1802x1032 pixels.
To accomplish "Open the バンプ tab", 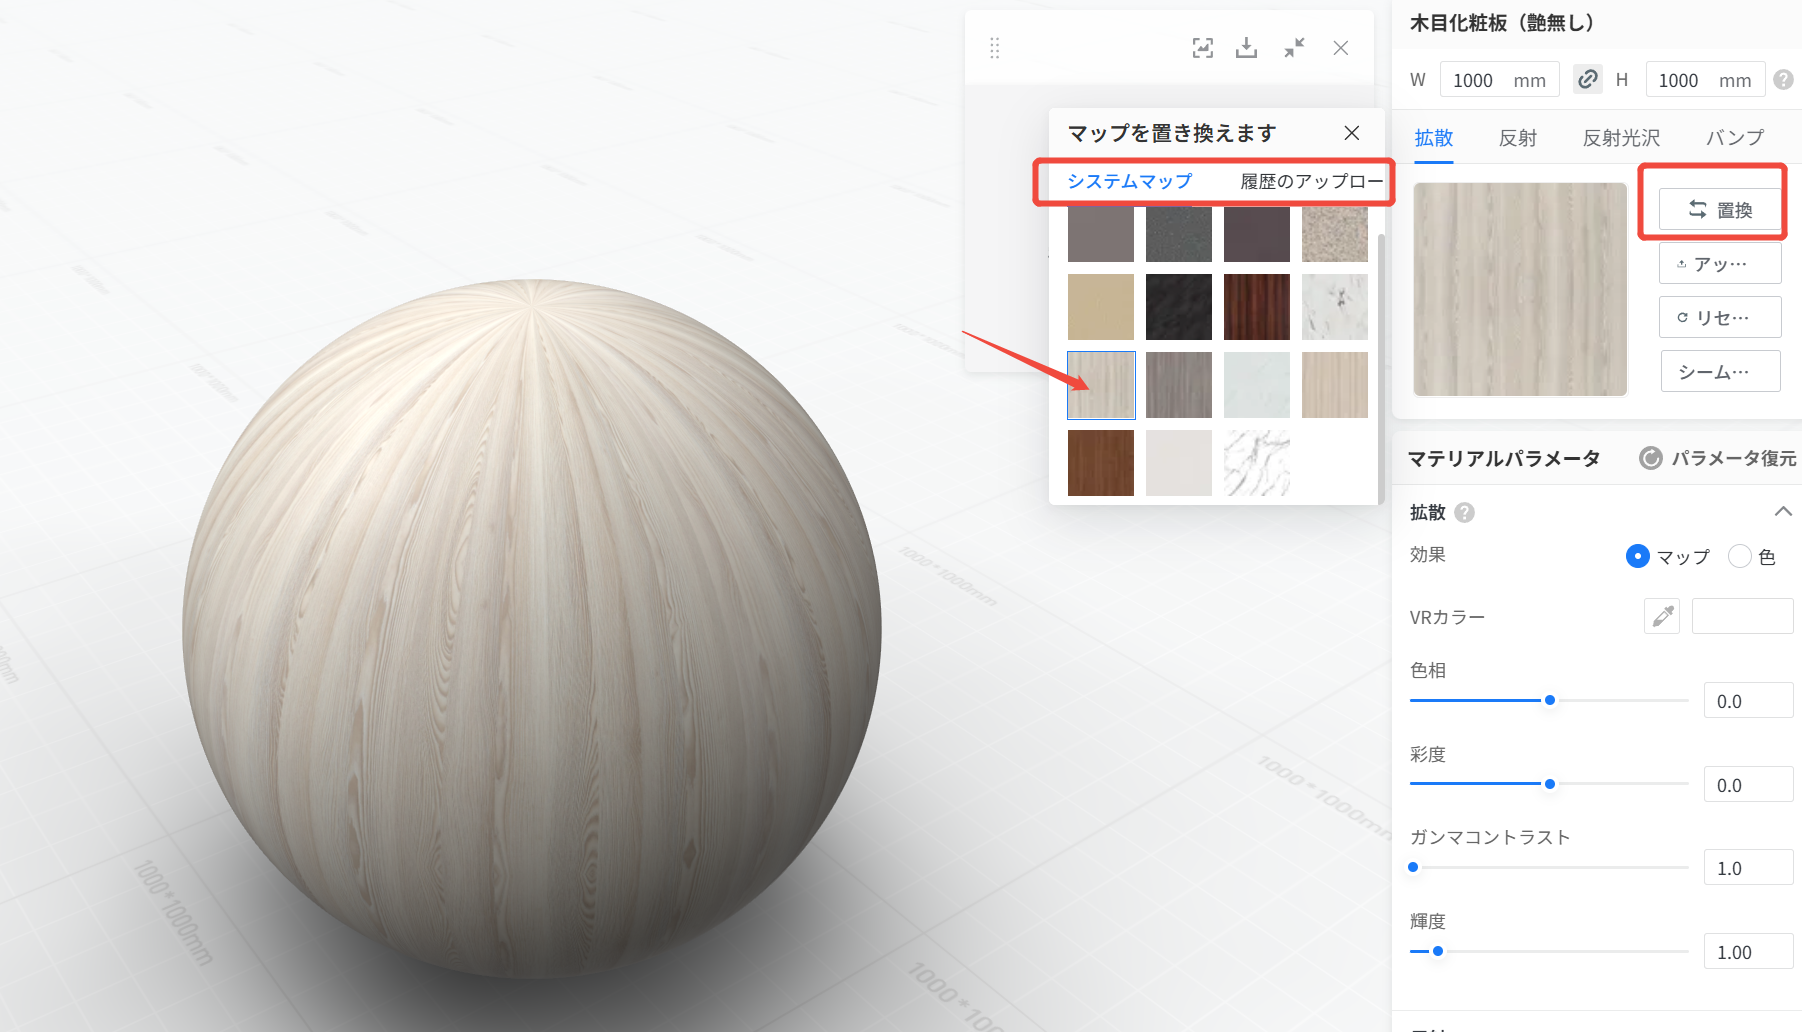I will click(x=1735, y=138).
